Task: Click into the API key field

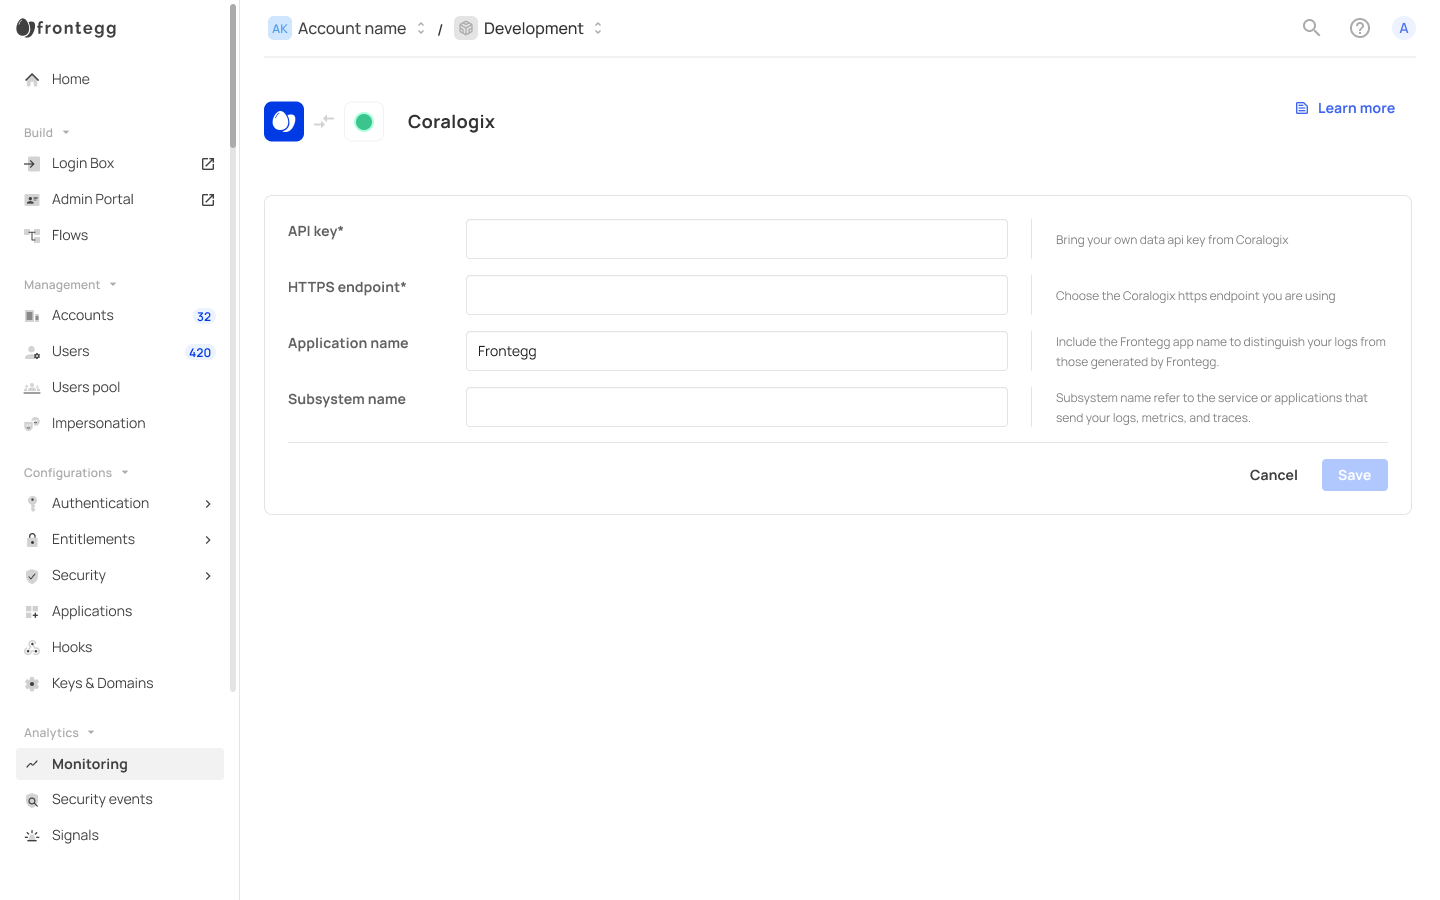Action: pos(736,239)
